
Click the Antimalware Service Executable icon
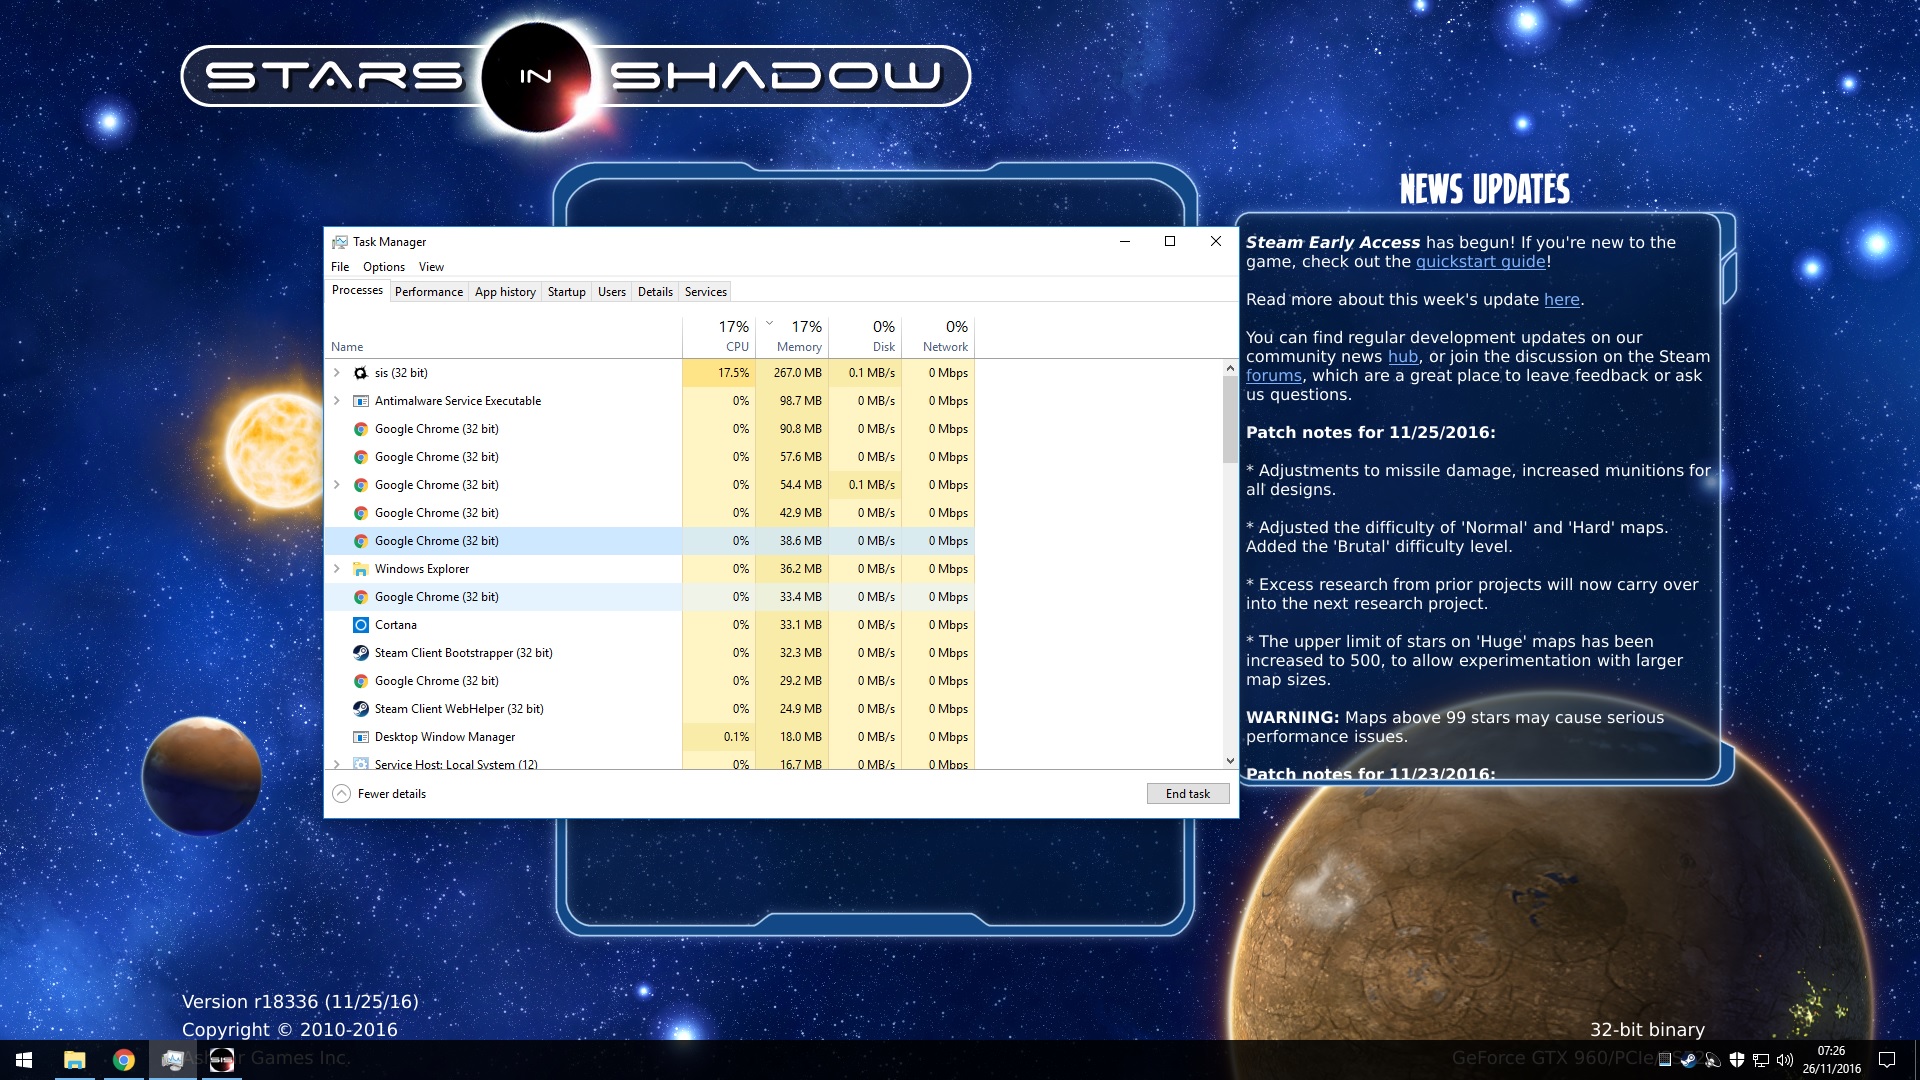[x=361, y=401]
